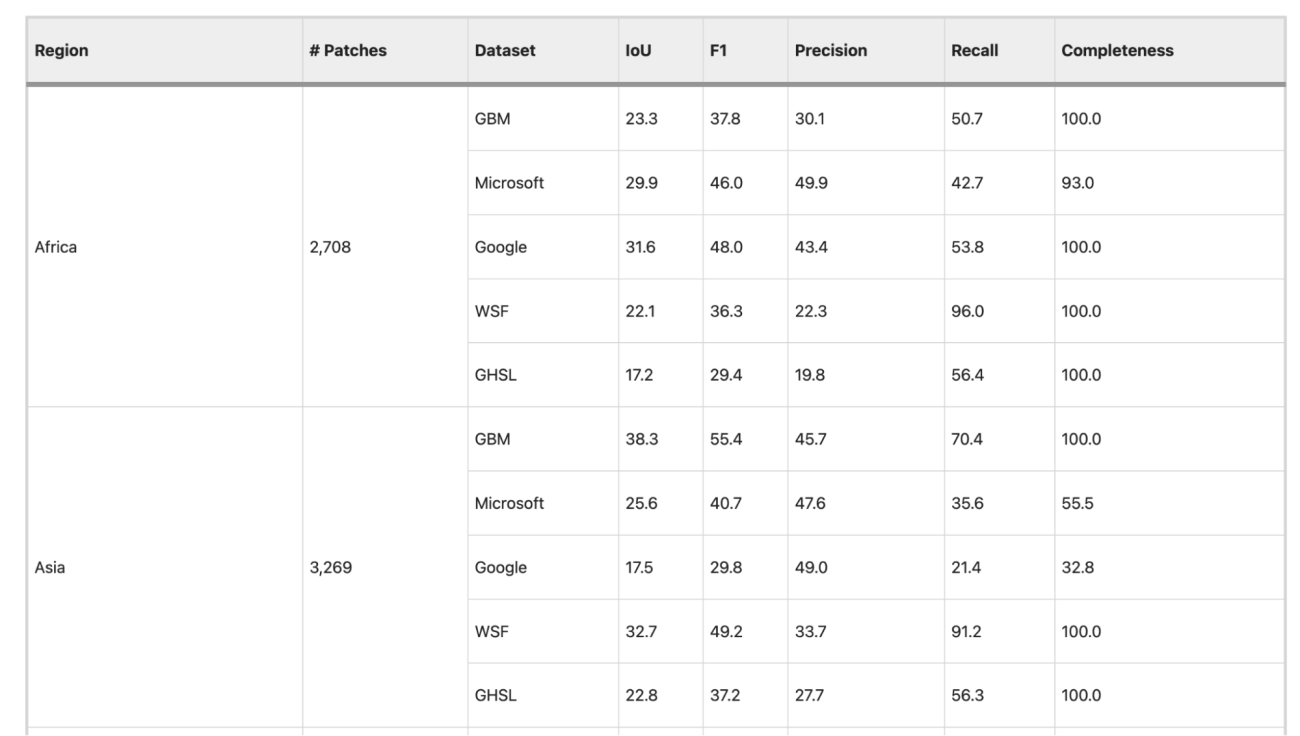Select the 19.8 precision value

810,375
